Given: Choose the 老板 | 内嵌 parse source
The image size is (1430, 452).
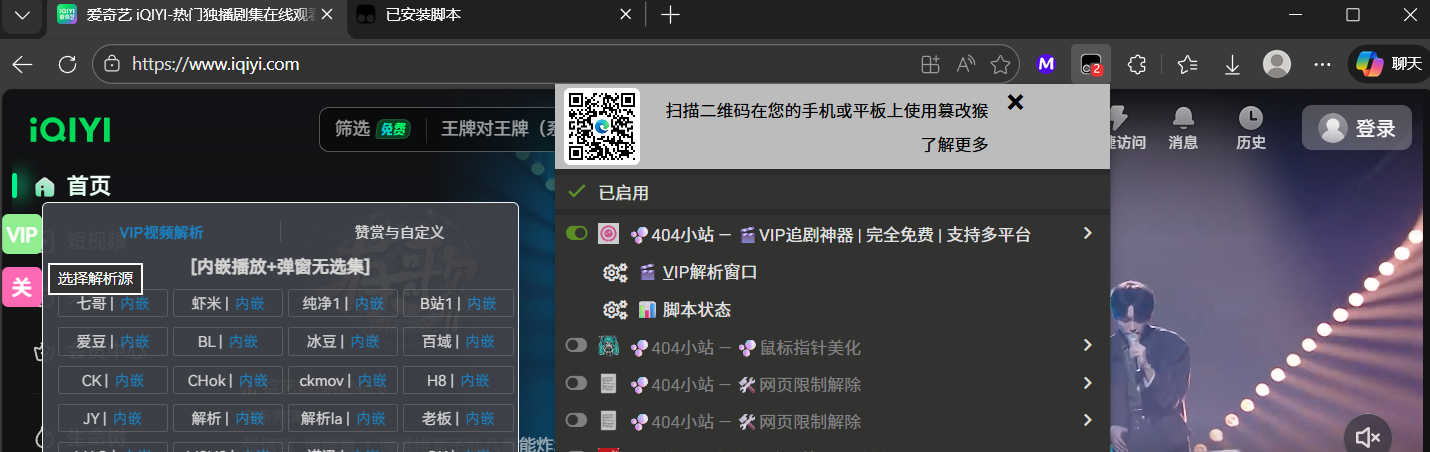Looking at the screenshot, I should (x=458, y=418).
